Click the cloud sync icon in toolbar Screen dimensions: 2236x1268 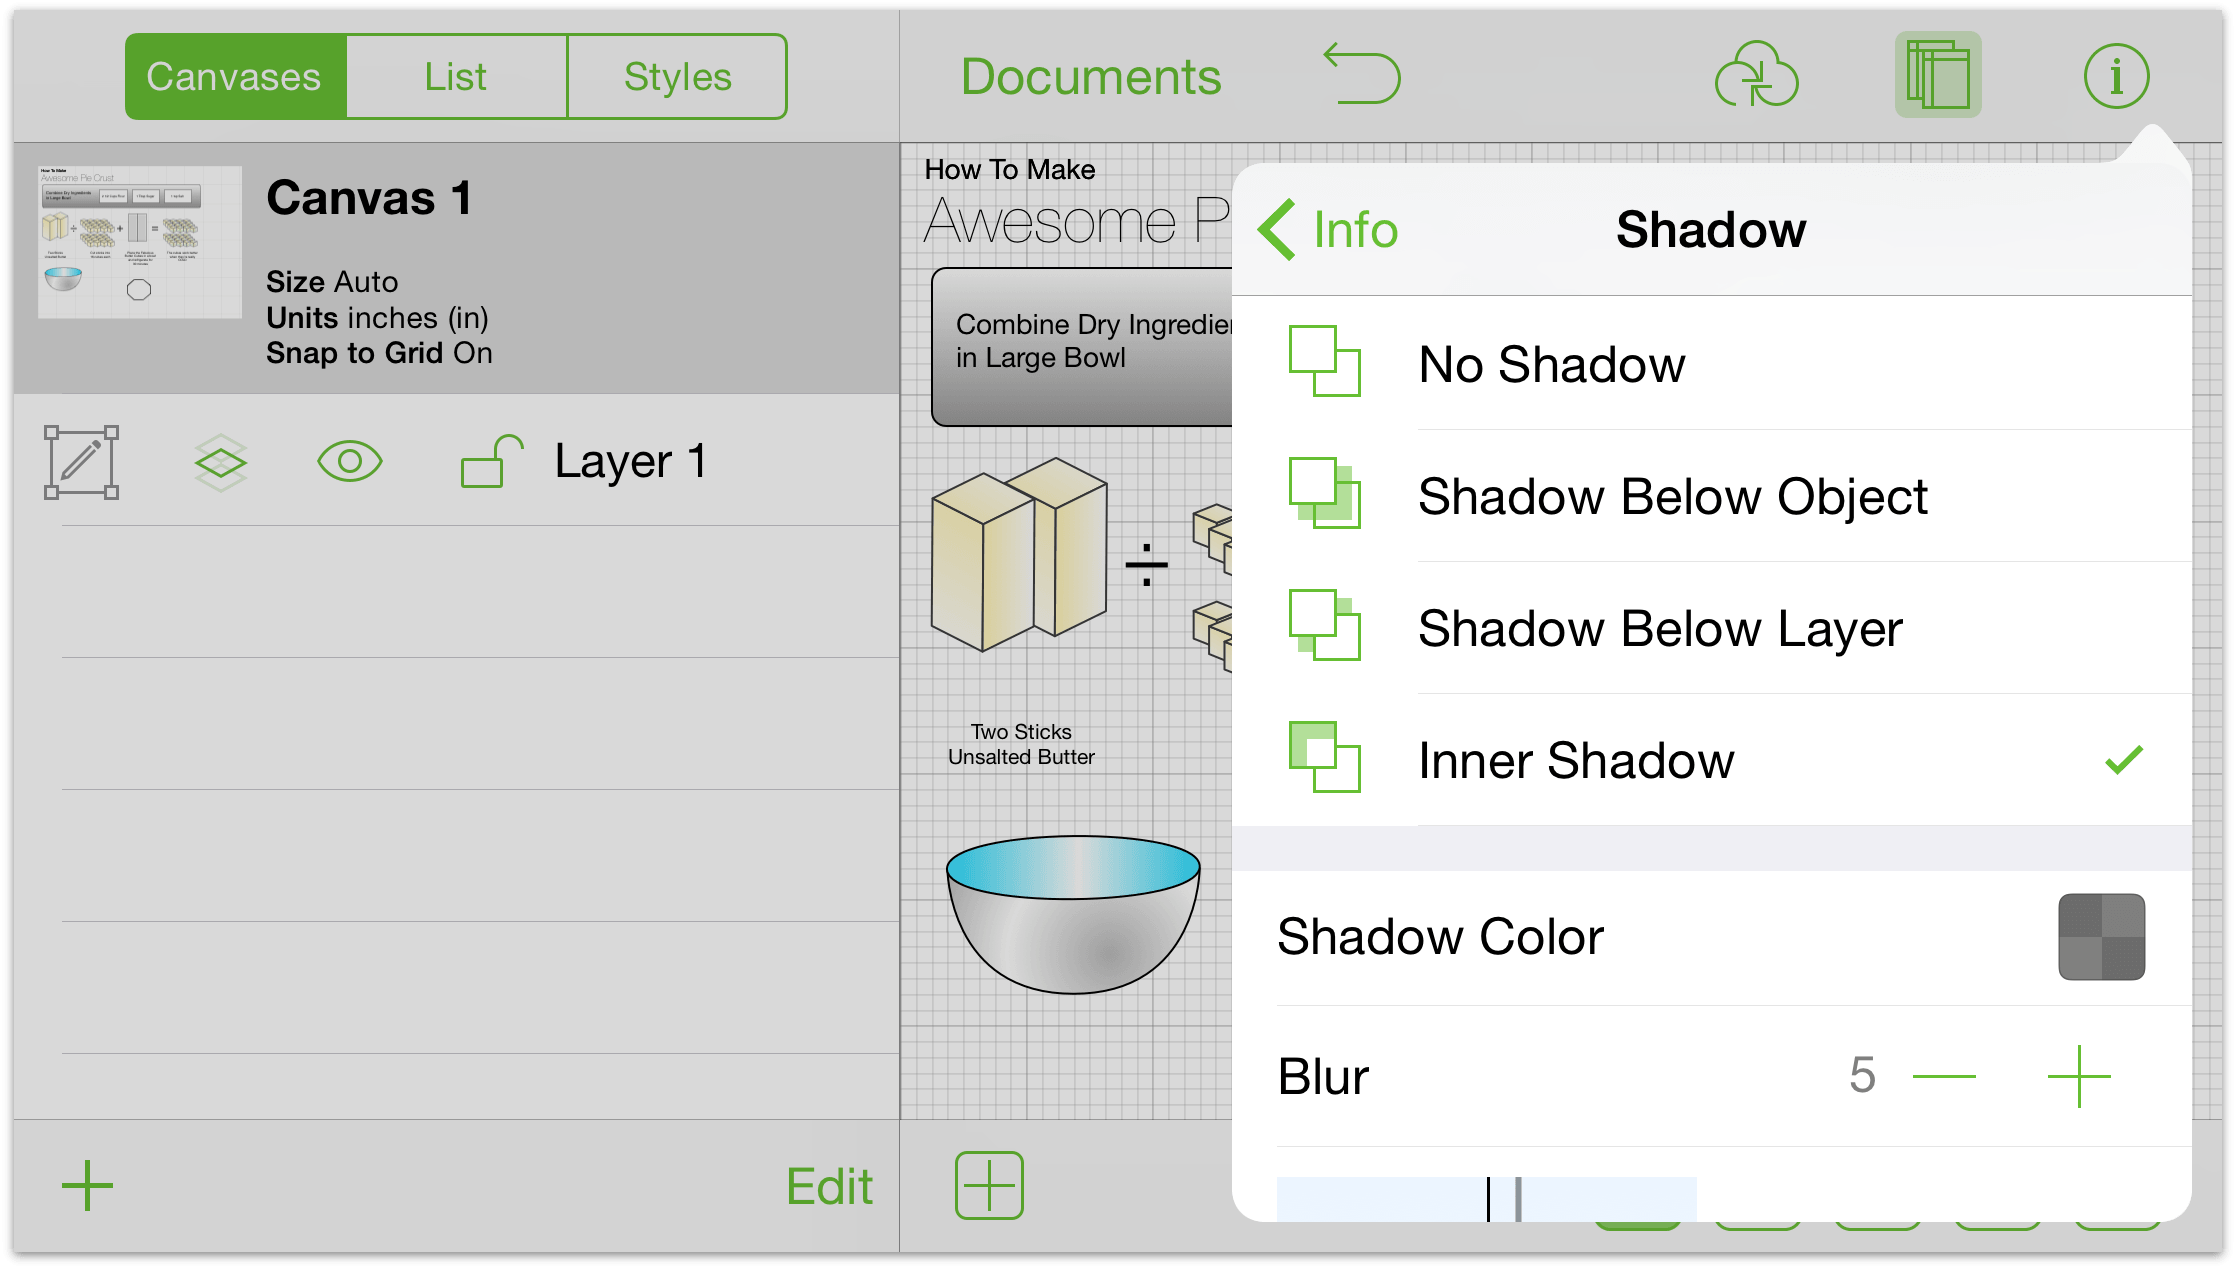pos(1757,71)
